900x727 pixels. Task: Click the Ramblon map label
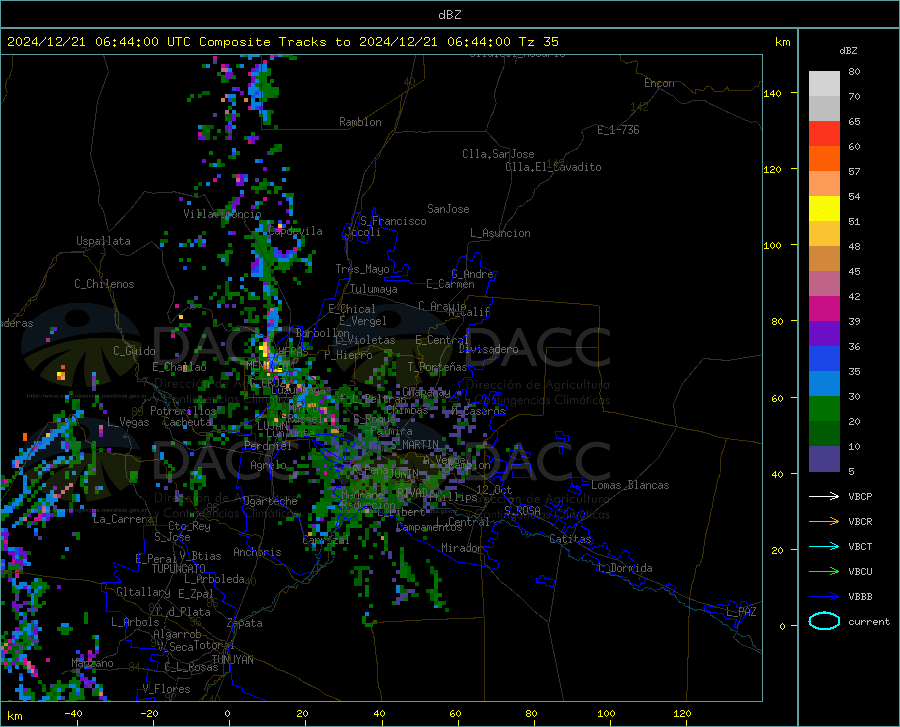360,122
